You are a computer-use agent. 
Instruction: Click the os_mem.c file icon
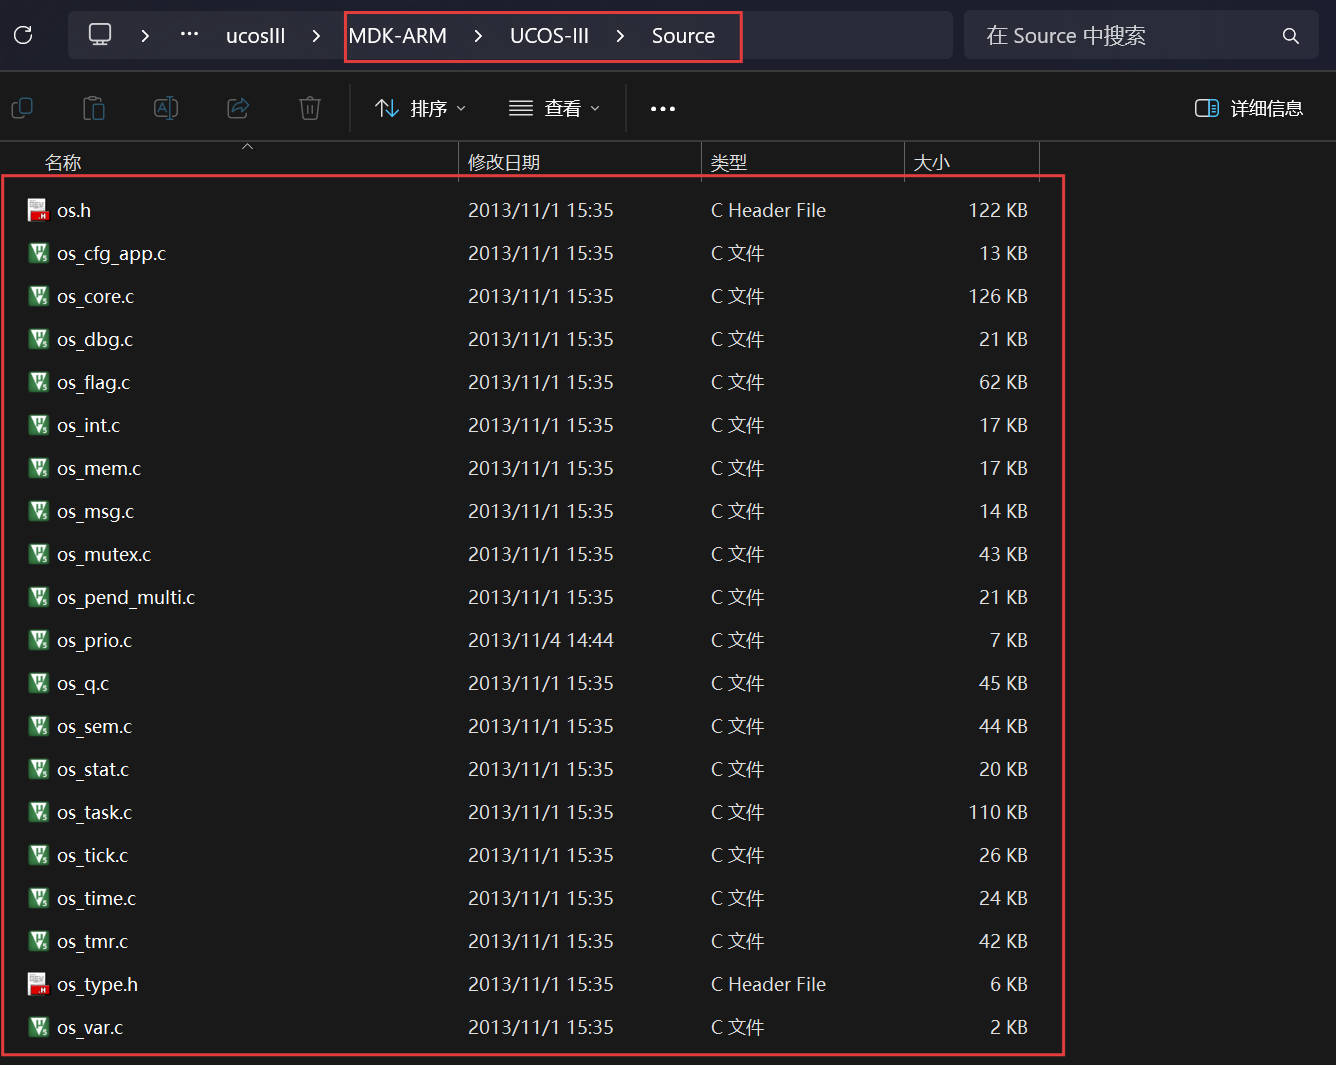tap(38, 468)
